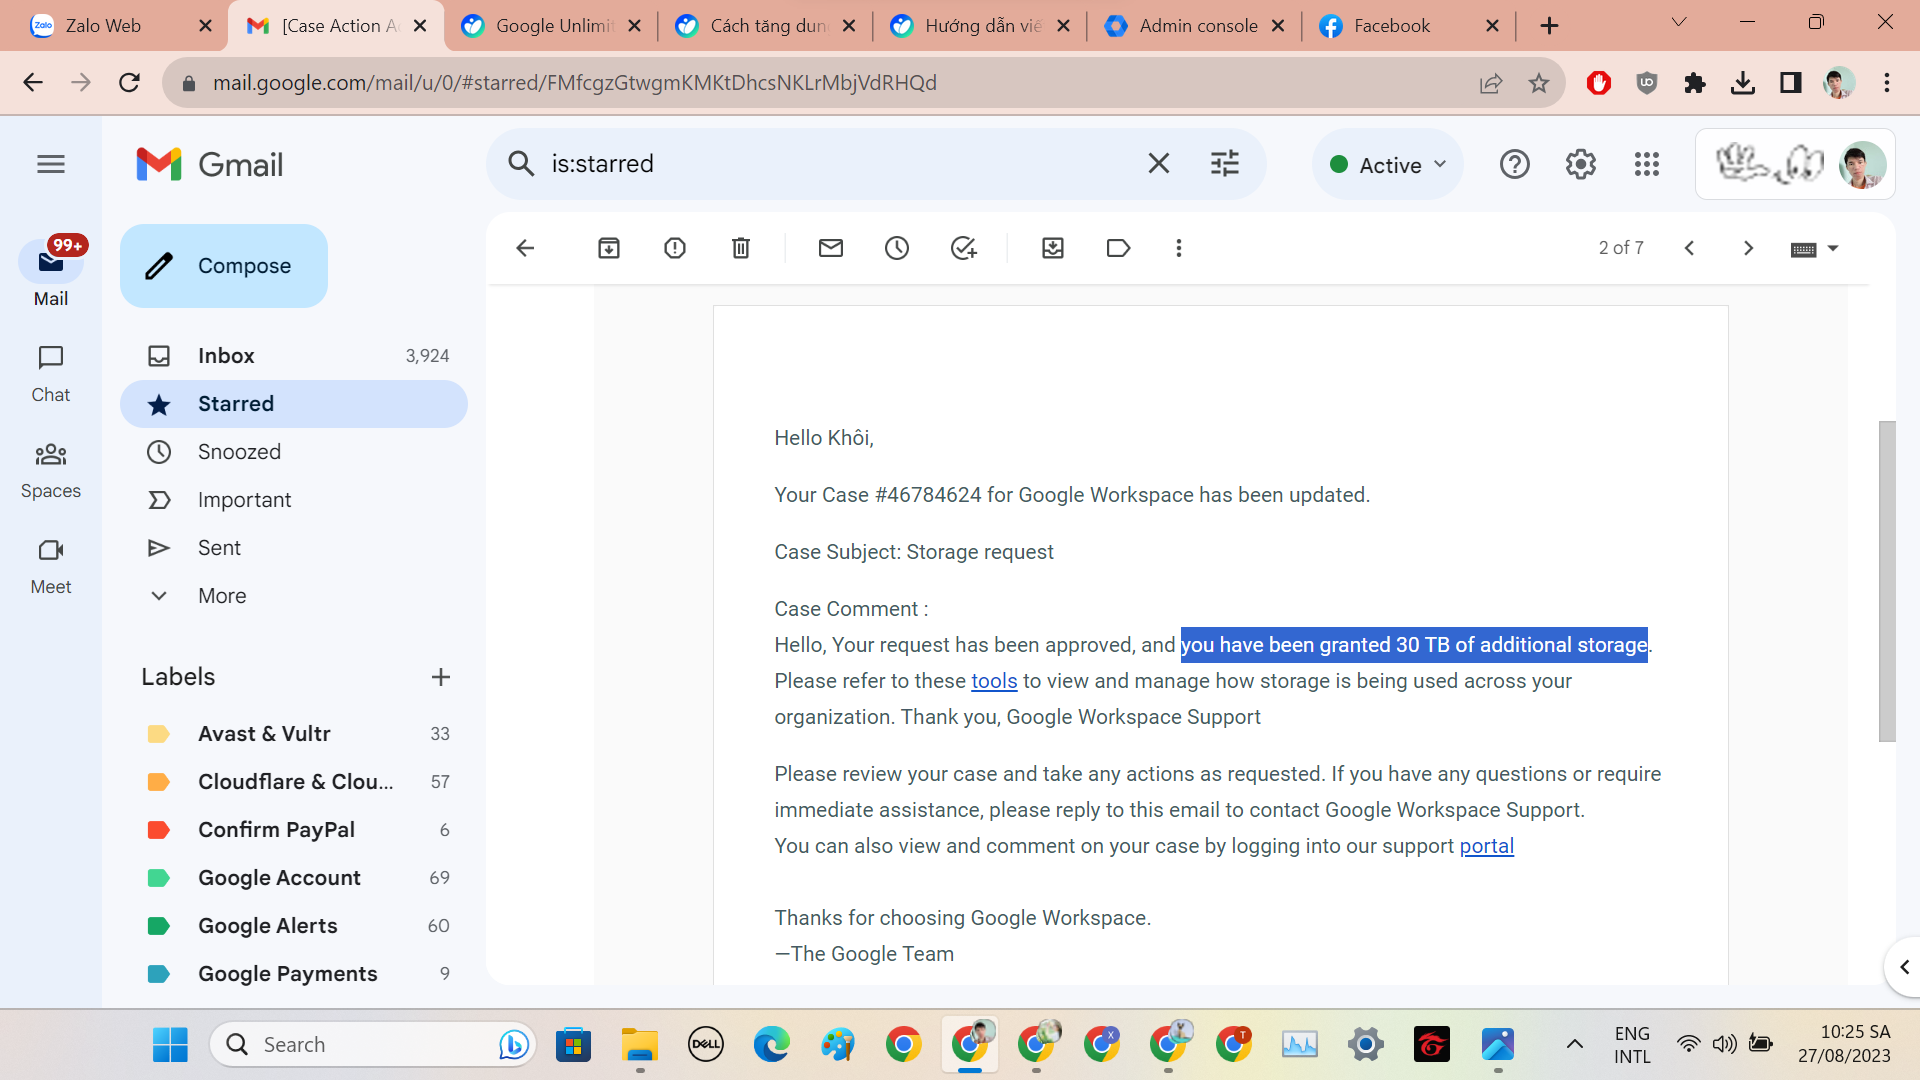1920x1080 pixels.
Task: Open Chat in the left rail
Action: pyautogui.click(x=51, y=374)
